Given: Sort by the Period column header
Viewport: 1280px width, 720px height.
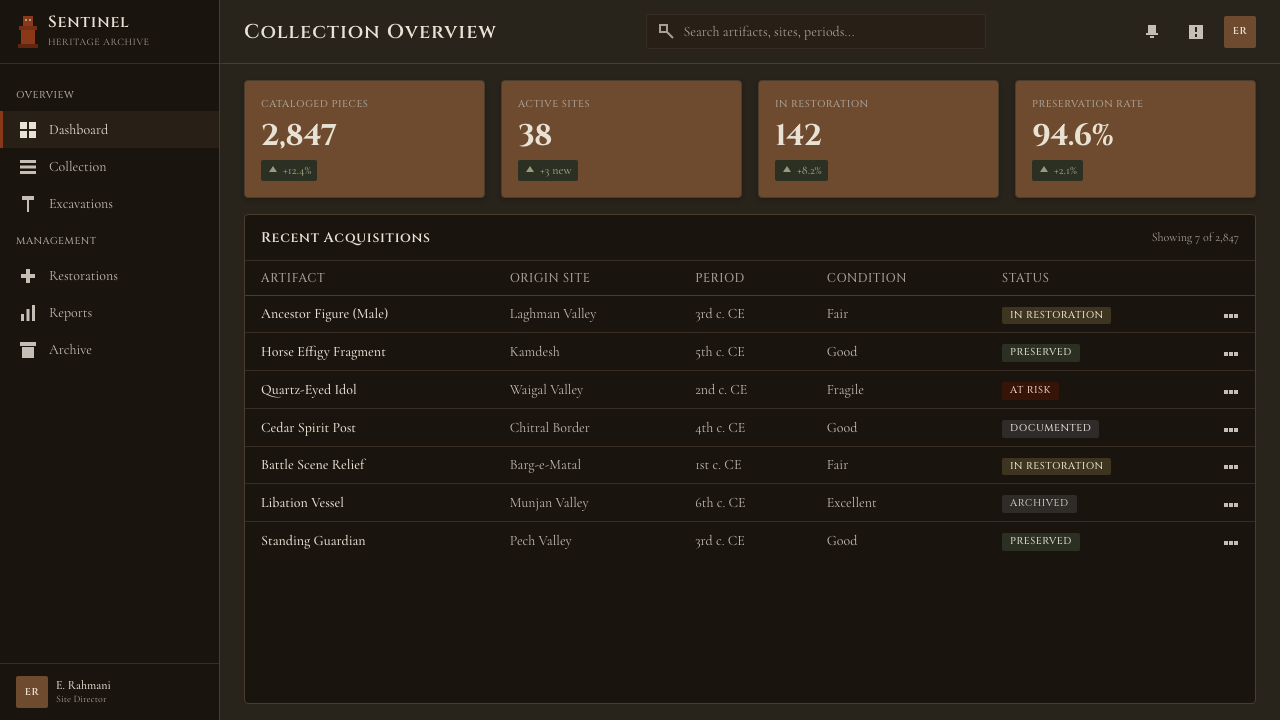Looking at the screenshot, I should point(720,278).
